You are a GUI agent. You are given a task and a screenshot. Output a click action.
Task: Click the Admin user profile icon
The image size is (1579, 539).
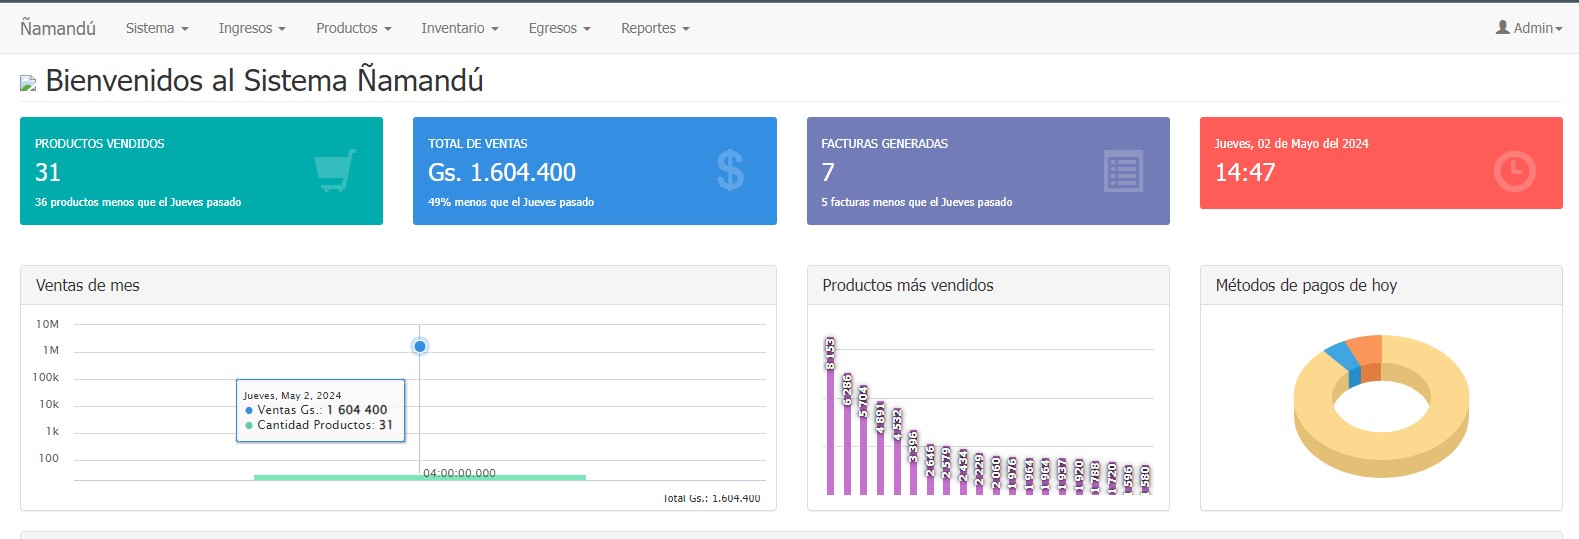[x=1502, y=28]
